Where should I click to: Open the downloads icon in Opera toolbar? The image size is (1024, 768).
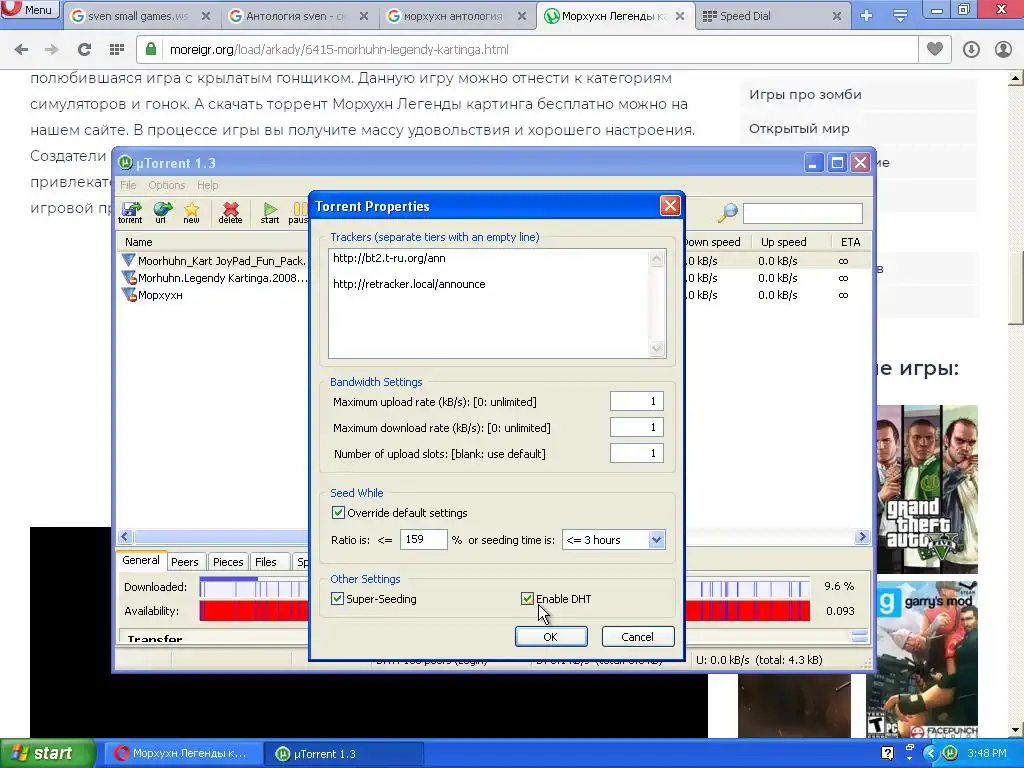pos(971,50)
